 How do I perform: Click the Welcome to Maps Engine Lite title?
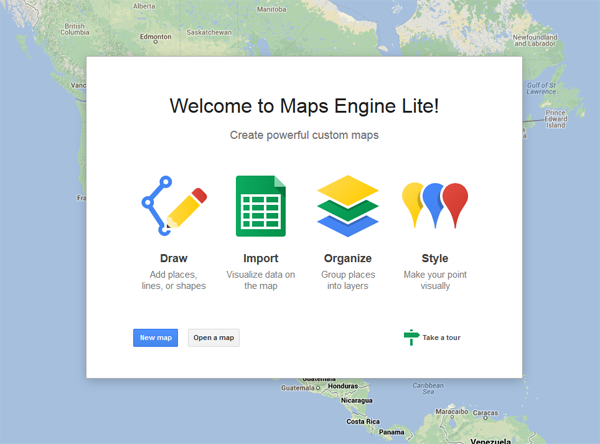304,106
